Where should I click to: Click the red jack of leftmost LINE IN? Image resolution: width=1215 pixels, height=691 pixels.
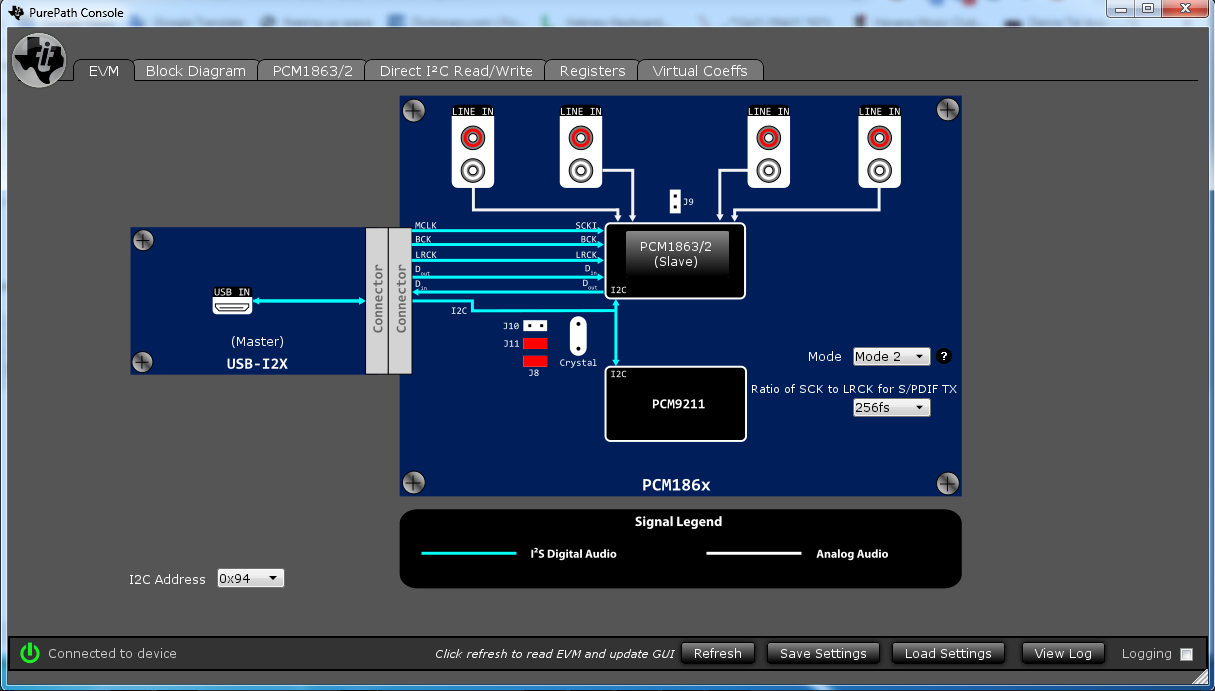pos(473,136)
